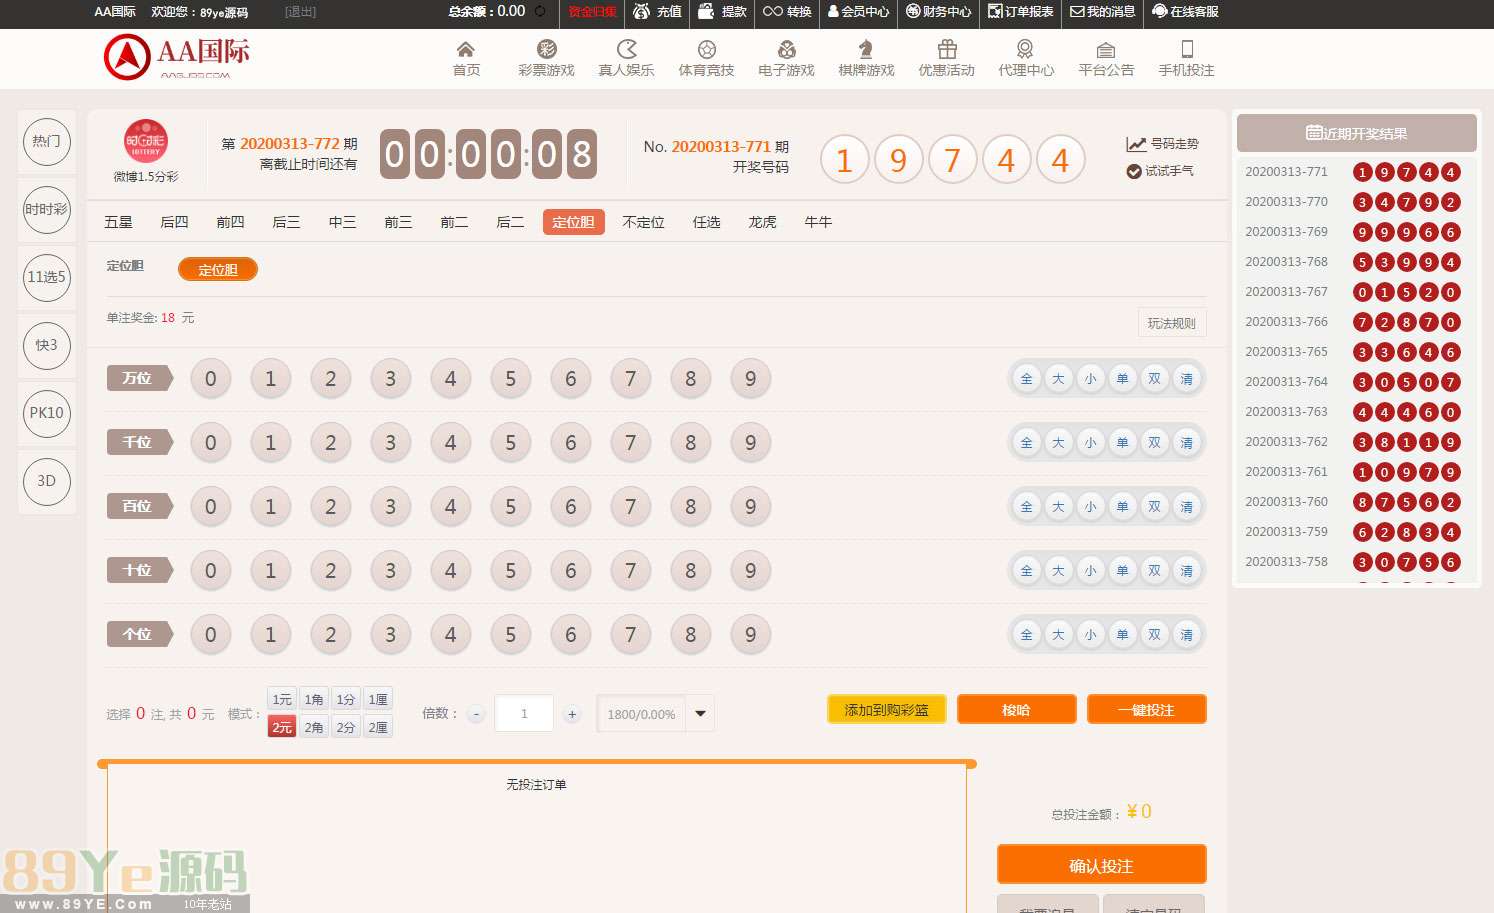
Task: Open 平台公告 announcements icon
Action: (x=1106, y=49)
